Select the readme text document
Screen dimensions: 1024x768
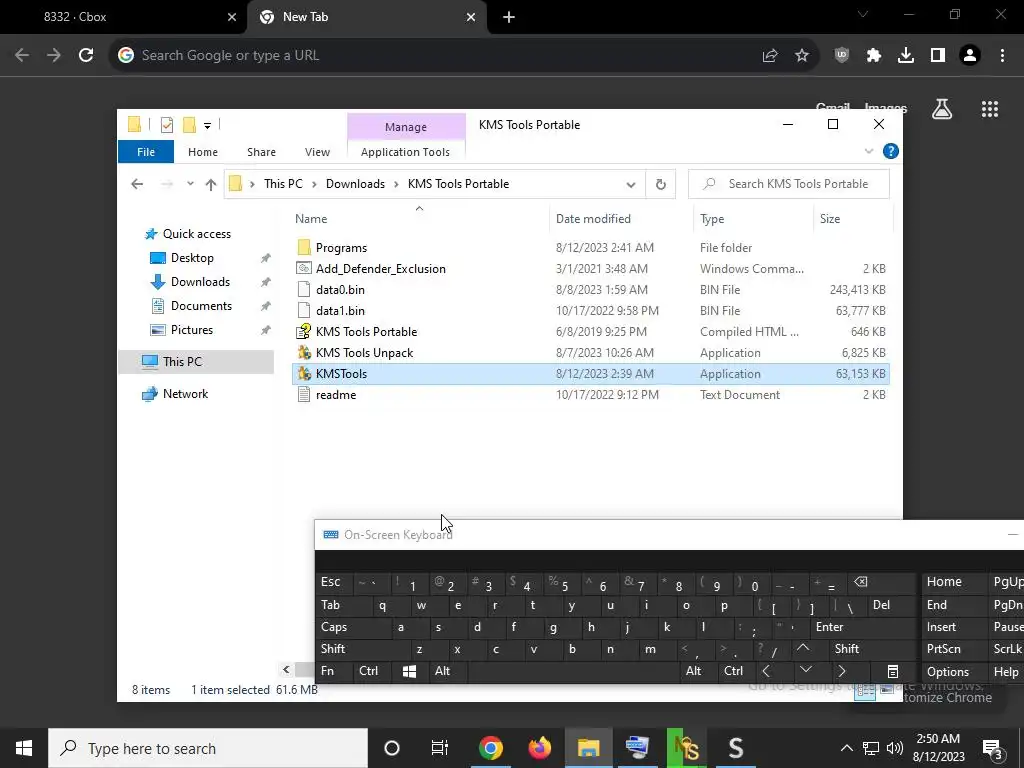click(590, 394)
